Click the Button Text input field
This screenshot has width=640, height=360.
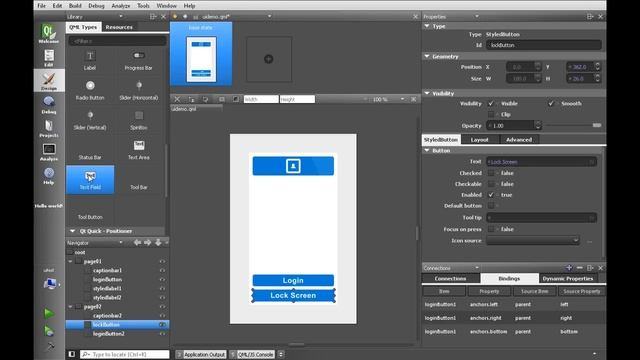pyautogui.click(x=541, y=162)
